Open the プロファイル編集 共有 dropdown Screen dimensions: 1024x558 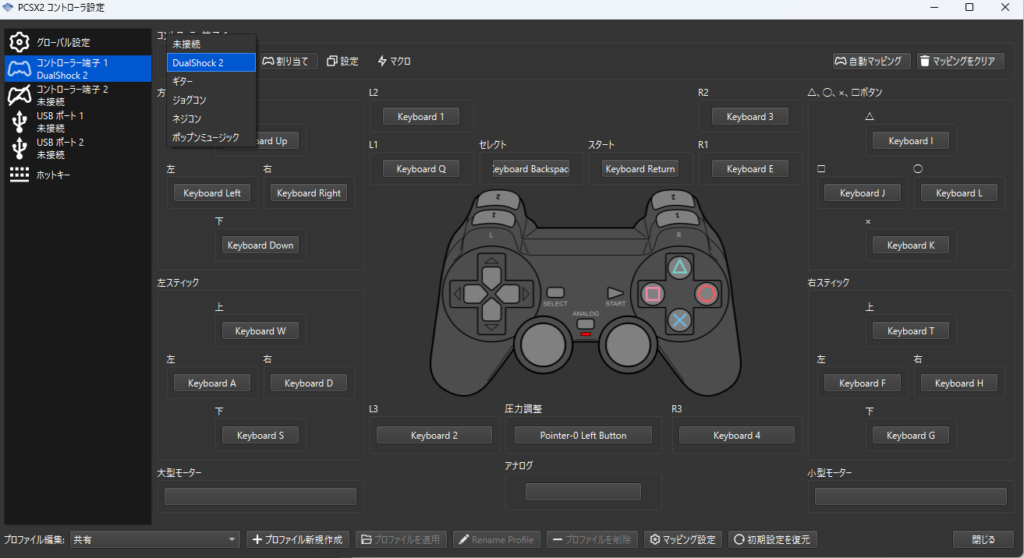[154, 540]
